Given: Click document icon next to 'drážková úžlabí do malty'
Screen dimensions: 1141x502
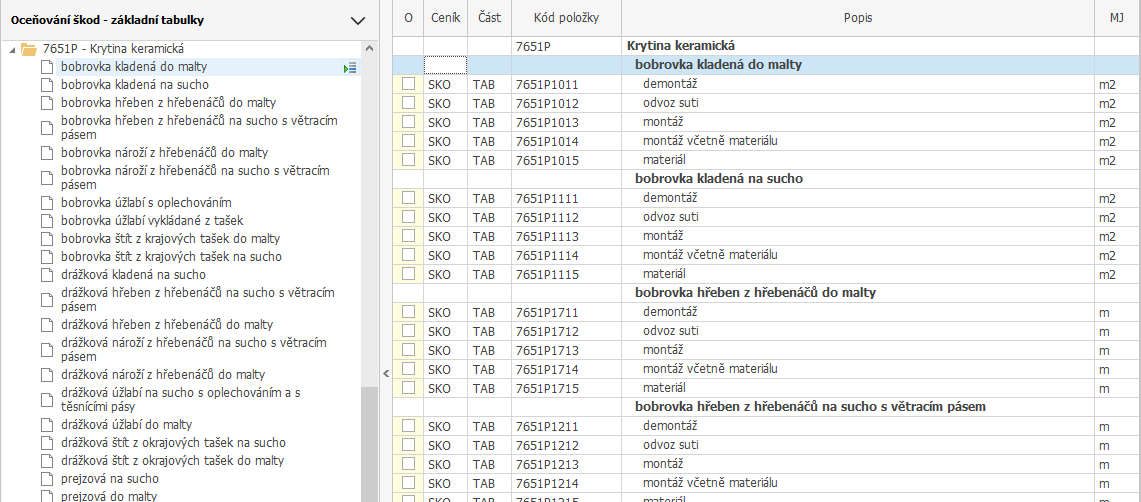Looking at the screenshot, I should pos(46,425).
